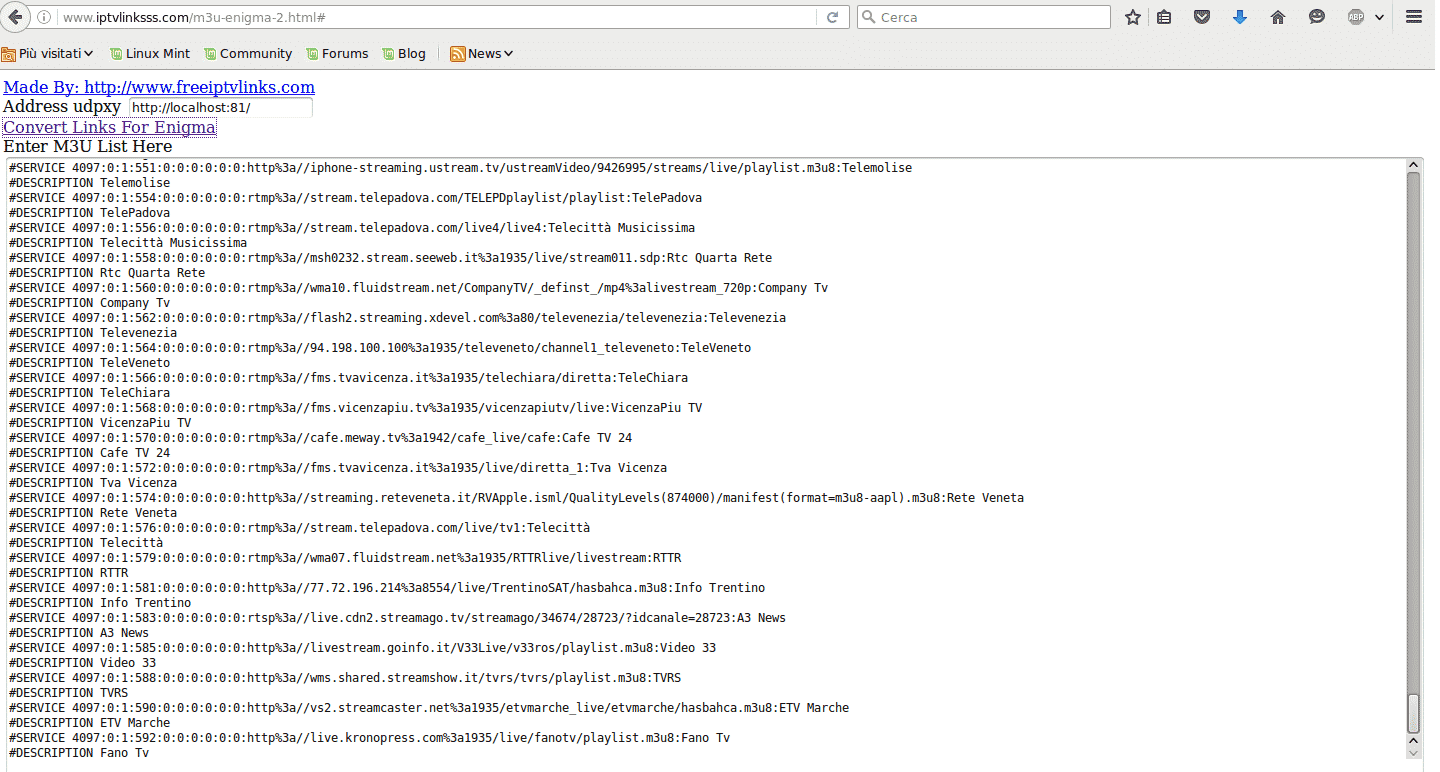
Task: Follow the Made By freeiptvlinks.com link
Action: click(x=159, y=87)
